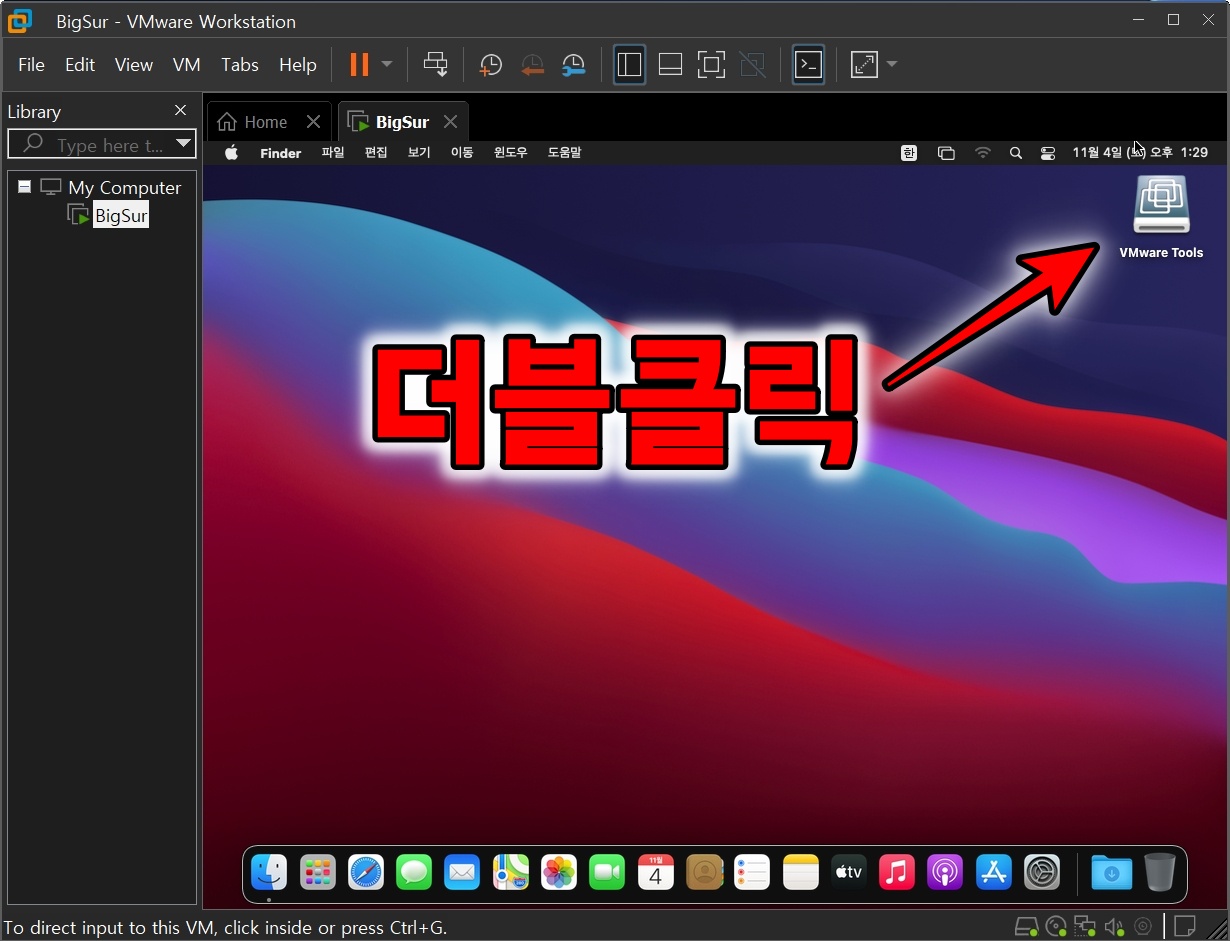The width and height of the screenshot is (1230, 941).
Task: Open the 파일 menu
Action: (333, 153)
